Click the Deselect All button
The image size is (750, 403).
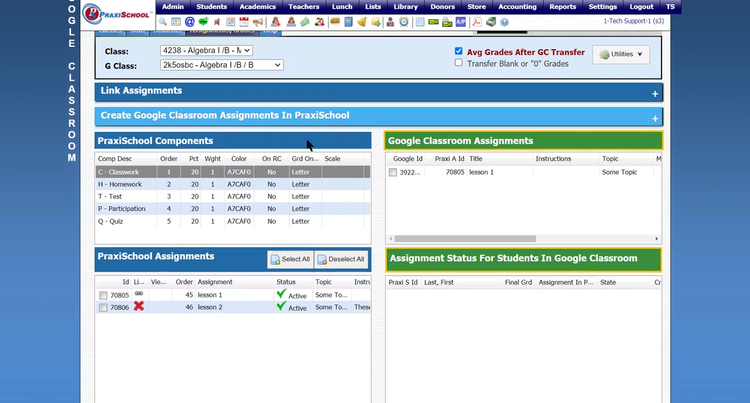341,259
